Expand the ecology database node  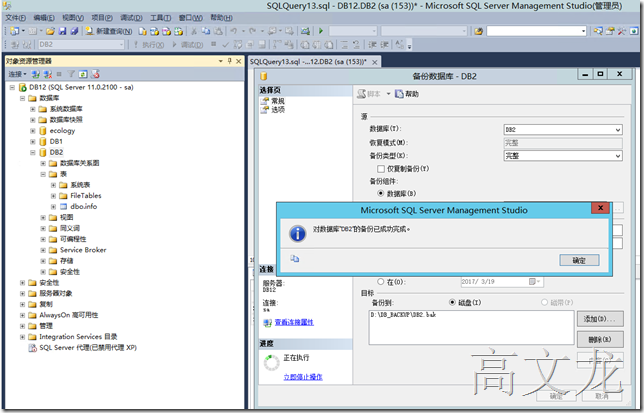(33, 131)
